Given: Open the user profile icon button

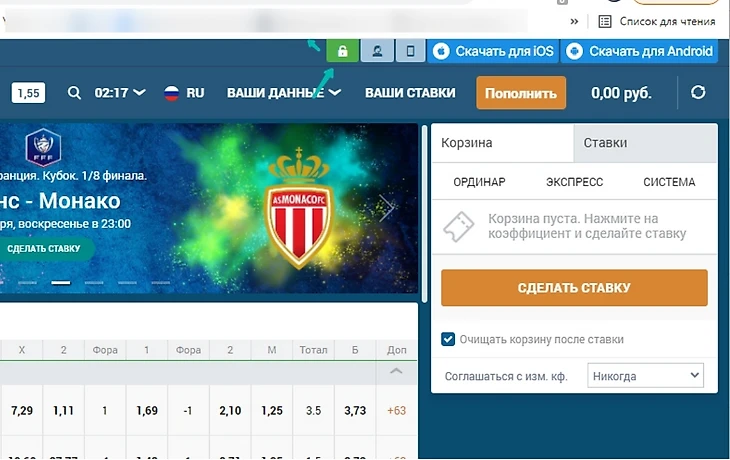Looking at the screenshot, I should pyautogui.click(x=377, y=51).
